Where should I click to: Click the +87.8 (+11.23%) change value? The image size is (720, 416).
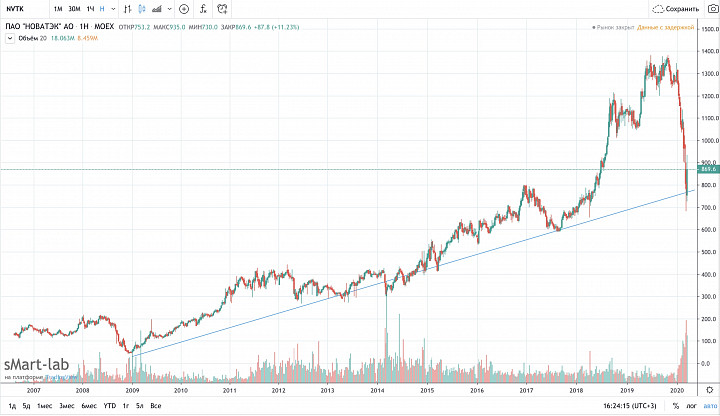pyautogui.click(x=276, y=28)
